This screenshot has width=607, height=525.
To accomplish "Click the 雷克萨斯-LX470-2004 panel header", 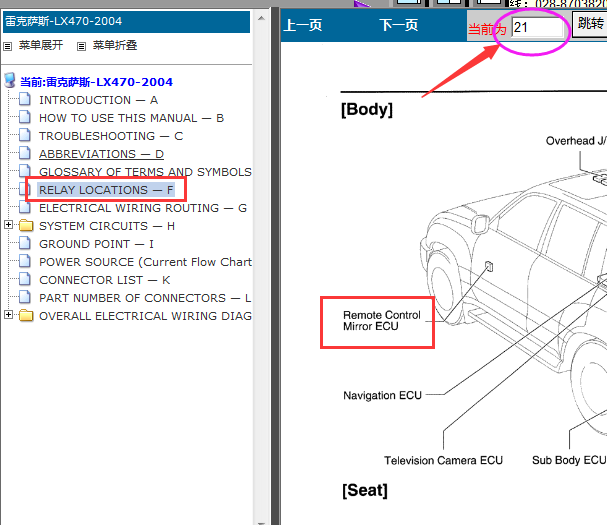I will click(126, 22).
